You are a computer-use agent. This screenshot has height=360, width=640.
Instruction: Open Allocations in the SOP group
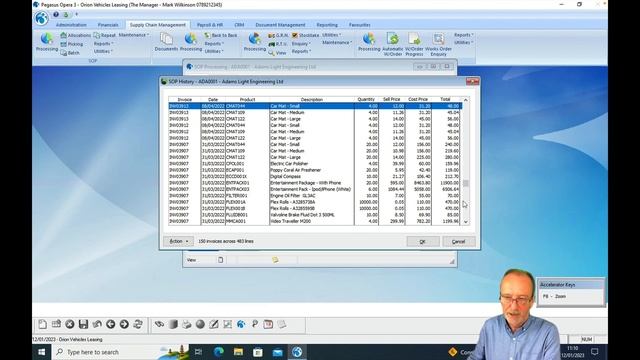(x=76, y=36)
